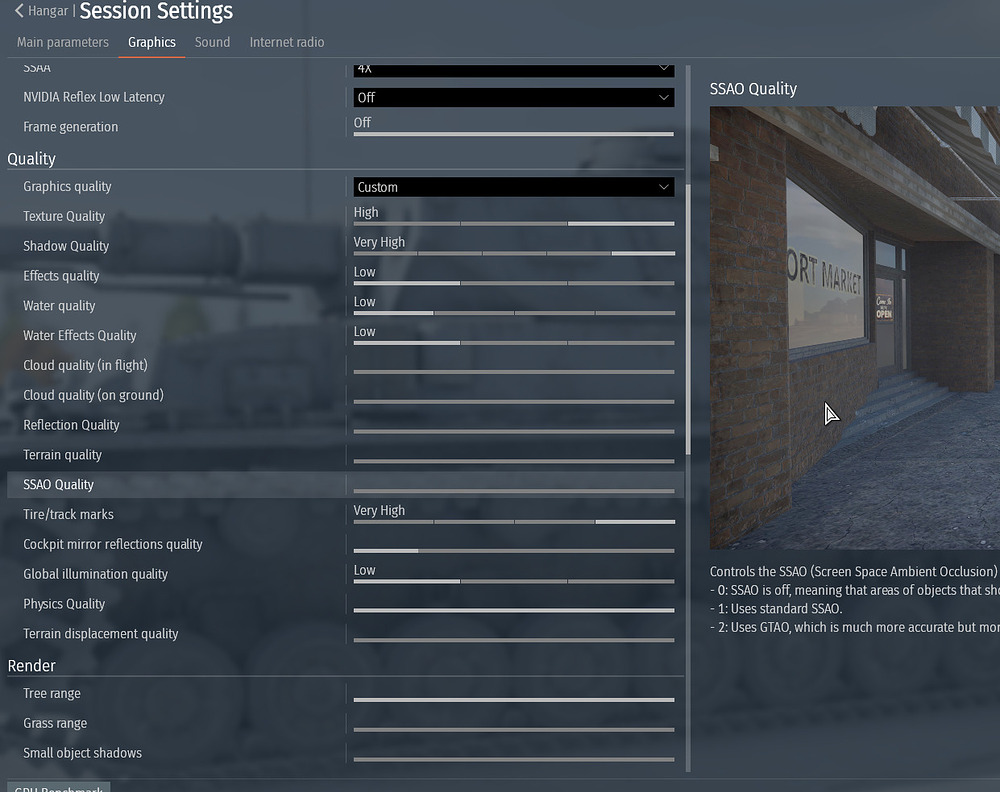The width and height of the screenshot is (1000, 792).
Task: Change the Tire/track marks slider
Action: coord(513,521)
